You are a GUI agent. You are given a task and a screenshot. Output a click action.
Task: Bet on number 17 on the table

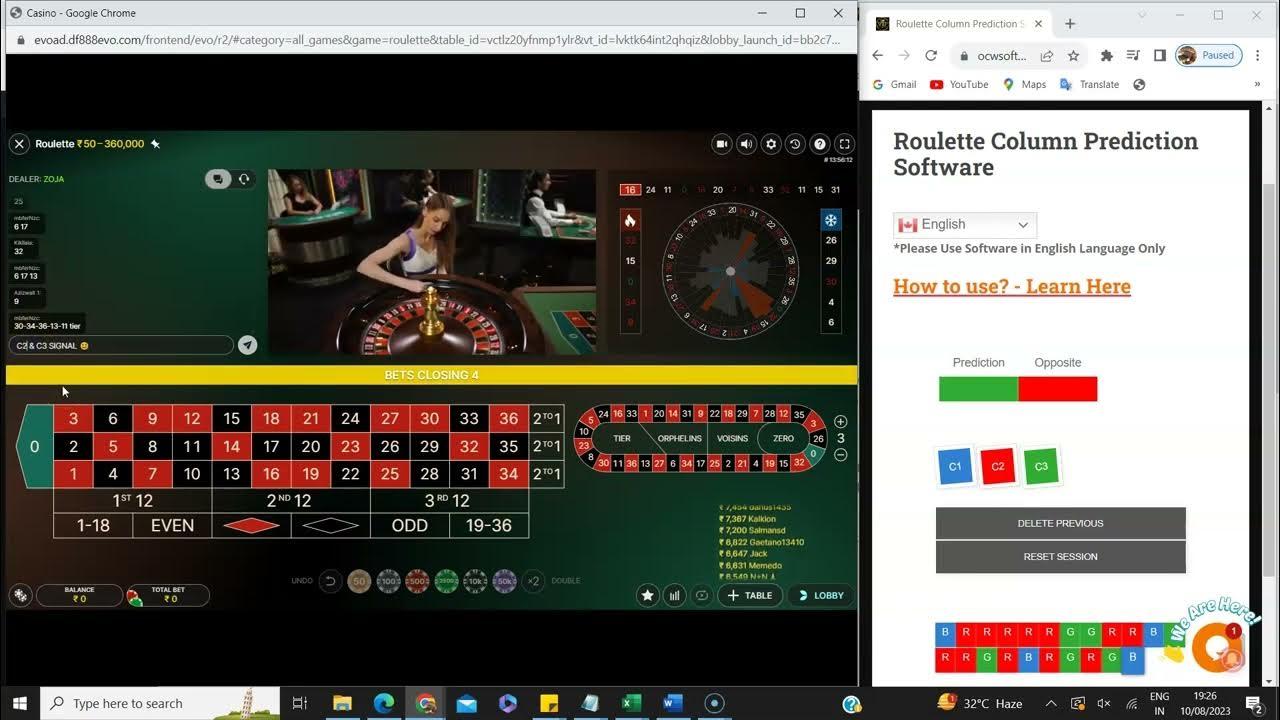(271, 446)
